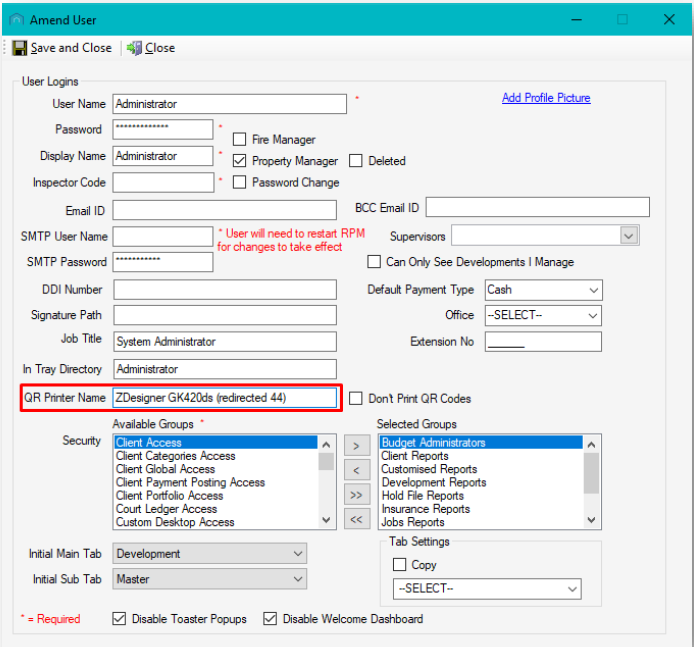Click the Close toolbar text label

point(160,48)
